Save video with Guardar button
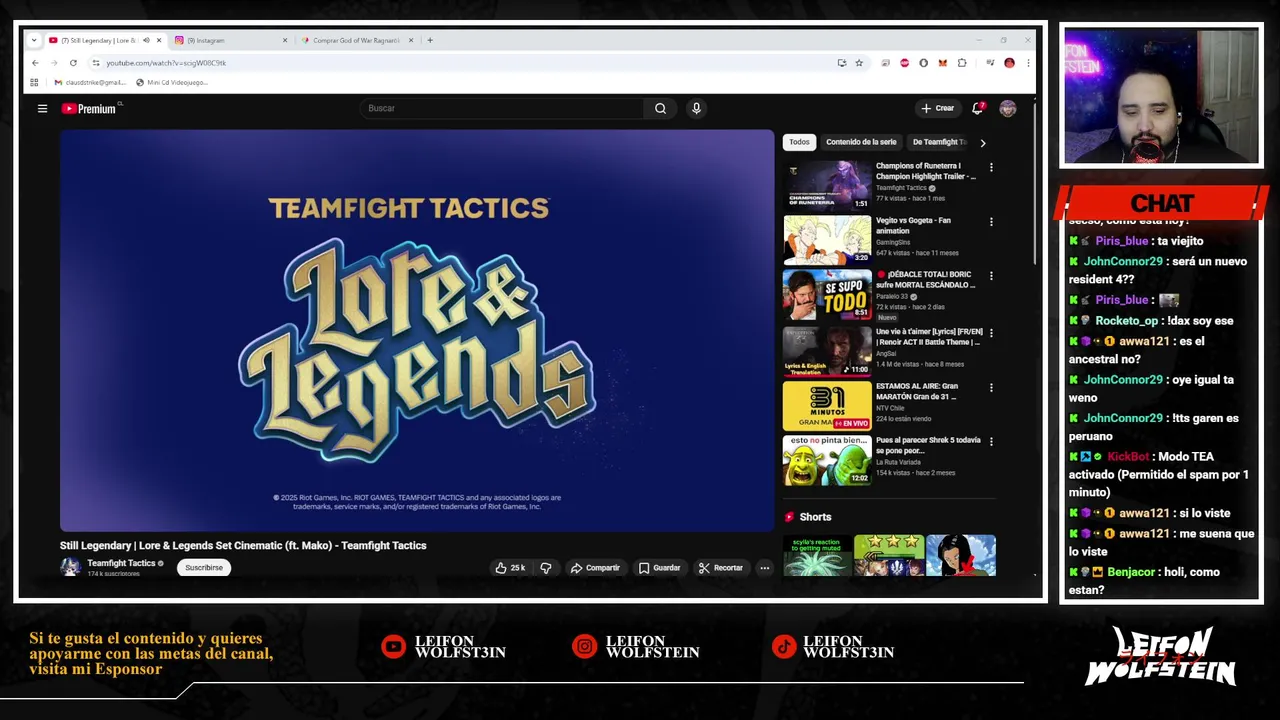The width and height of the screenshot is (1280, 720). click(659, 568)
